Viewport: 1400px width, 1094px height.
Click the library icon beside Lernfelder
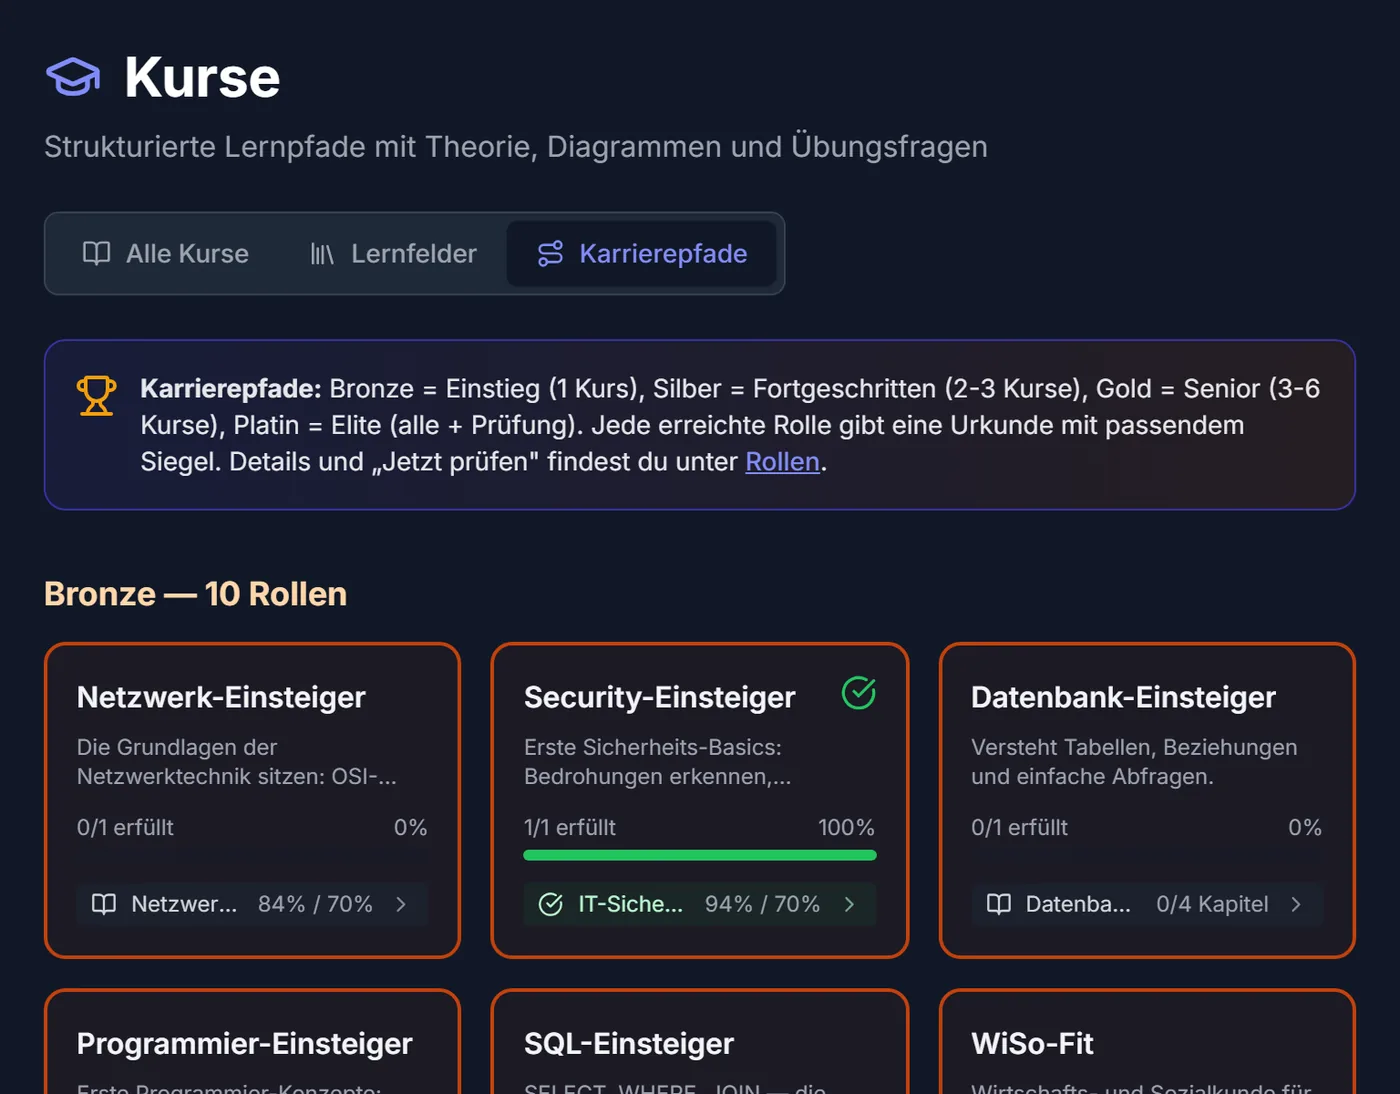tap(322, 254)
